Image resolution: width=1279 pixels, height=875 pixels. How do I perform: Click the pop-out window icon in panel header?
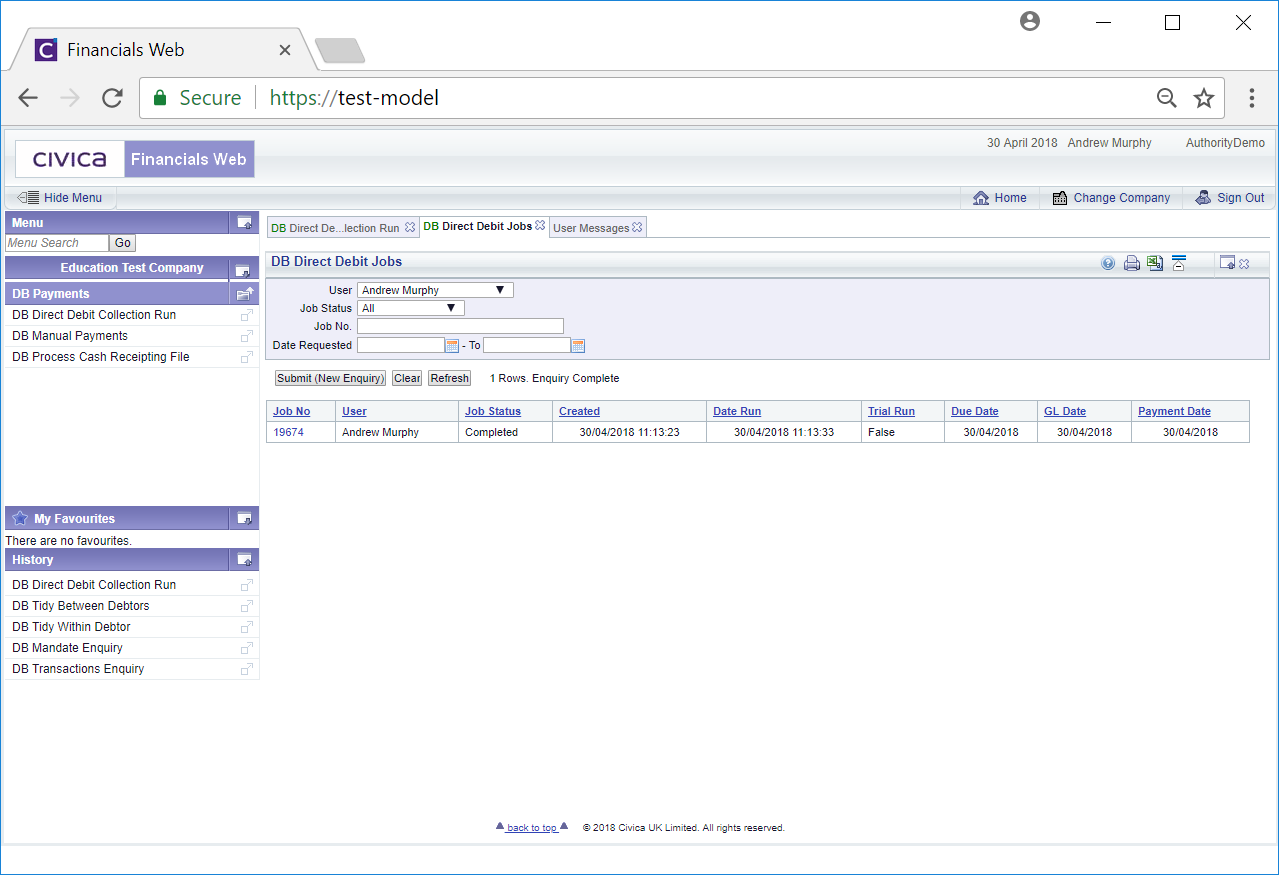(x=1227, y=263)
